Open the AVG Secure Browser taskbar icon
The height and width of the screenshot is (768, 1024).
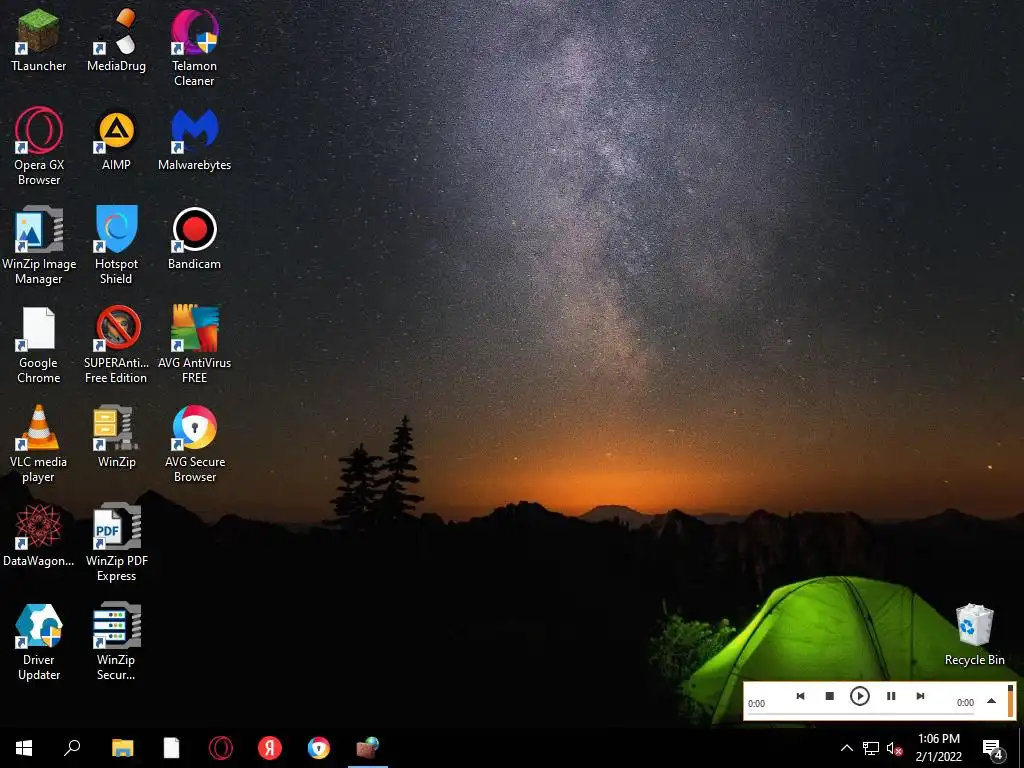(319, 748)
